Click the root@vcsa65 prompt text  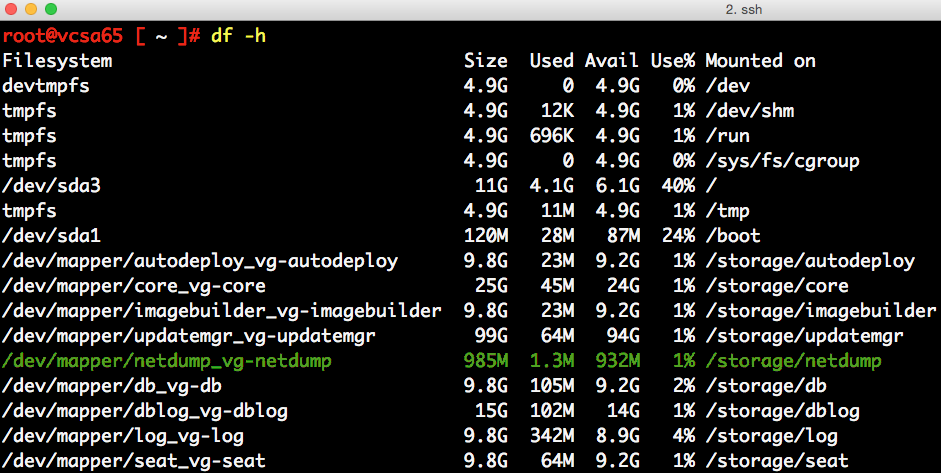(62, 36)
